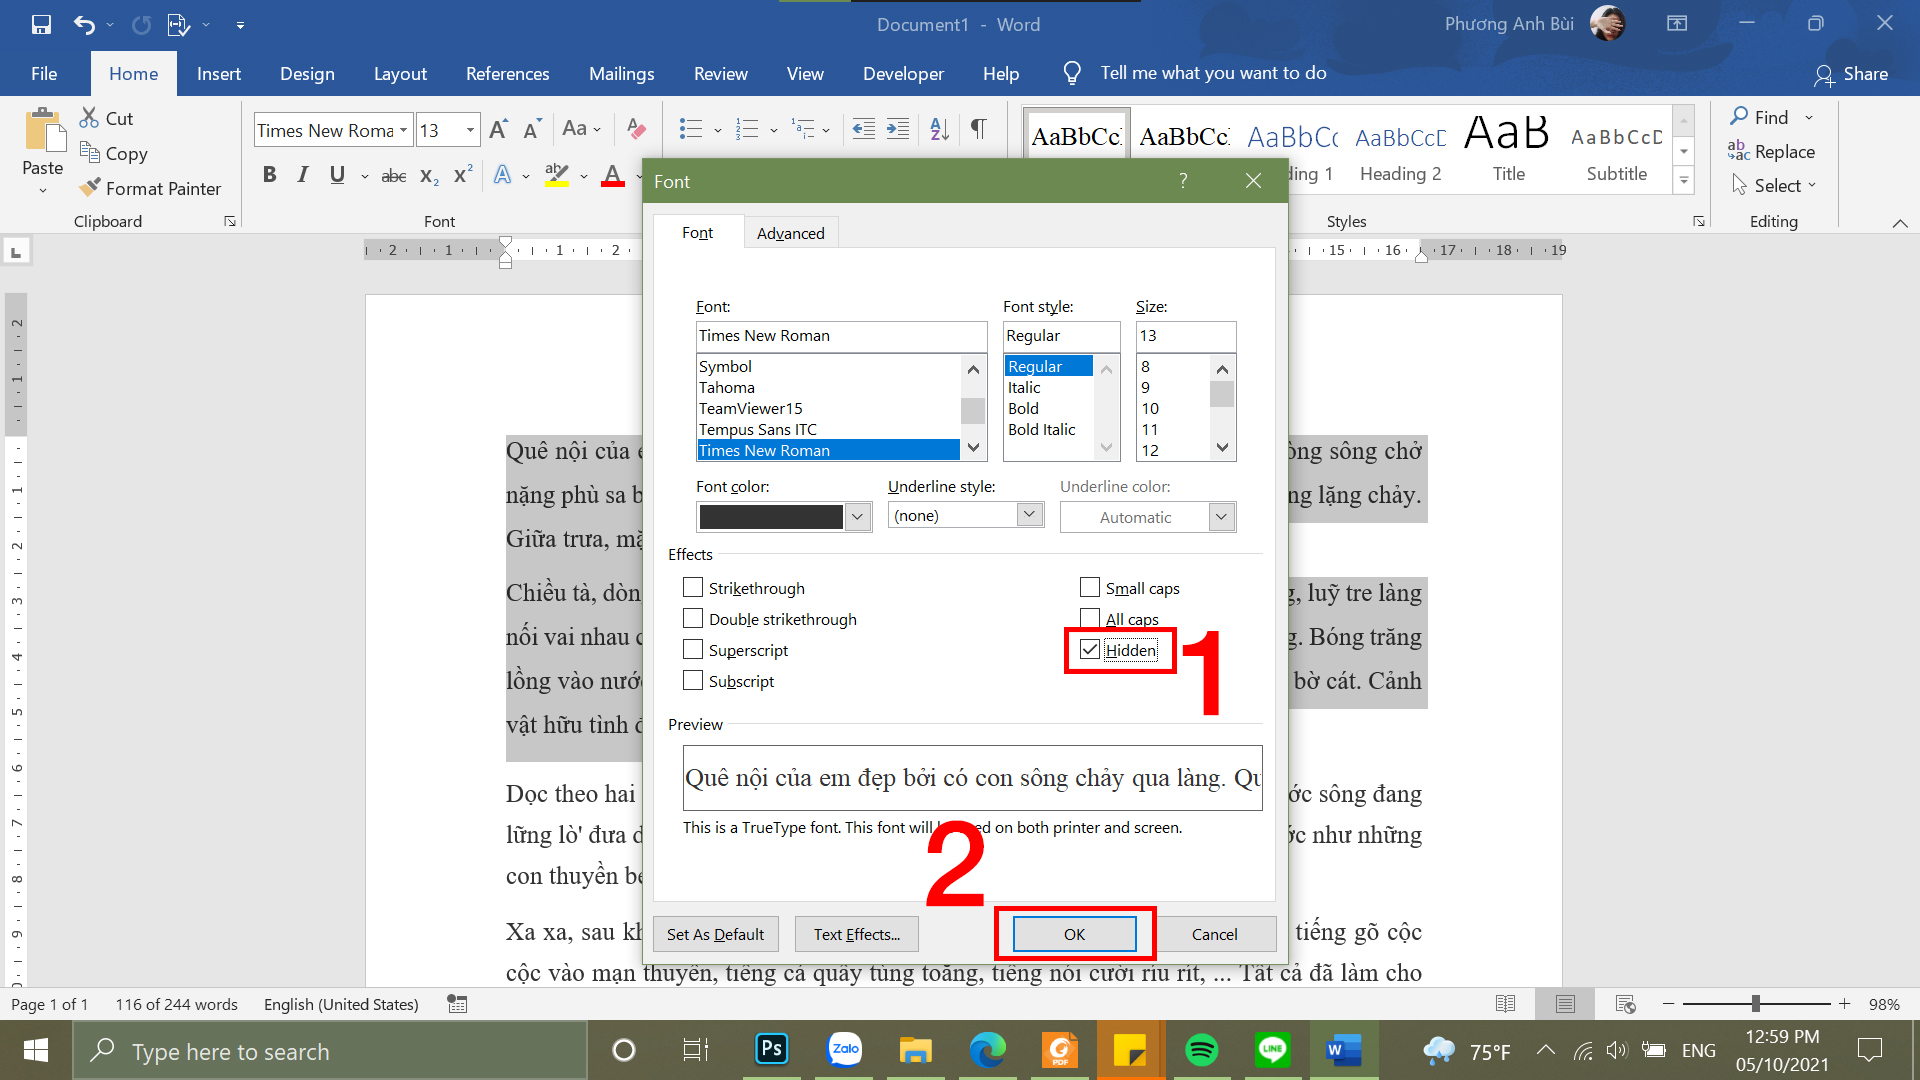1920x1080 pixels.
Task: Expand the Underline style dropdown
Action: click(x=1031, y=514)
